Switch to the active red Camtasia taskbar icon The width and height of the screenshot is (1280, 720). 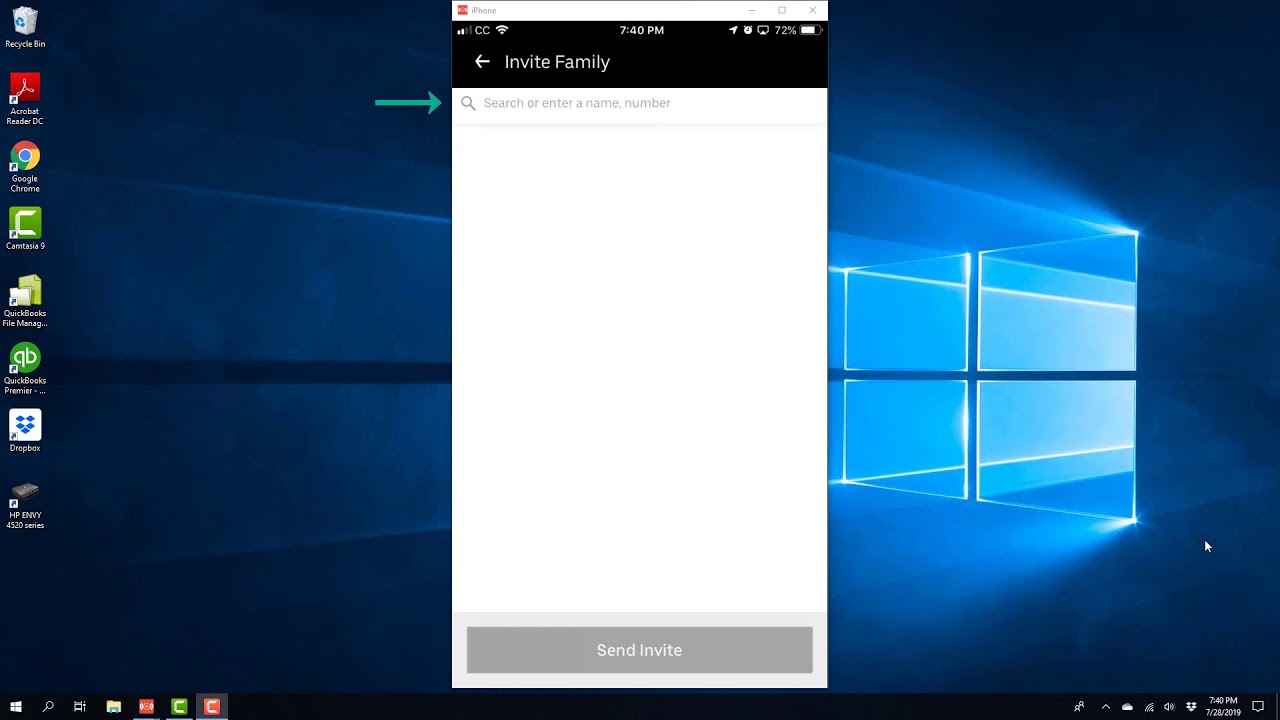(x=212, y=707)
